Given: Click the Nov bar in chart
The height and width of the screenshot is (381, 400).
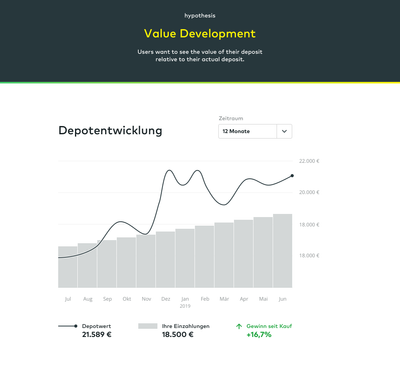Looking at the screenshot, I should [x=146, y=261].
